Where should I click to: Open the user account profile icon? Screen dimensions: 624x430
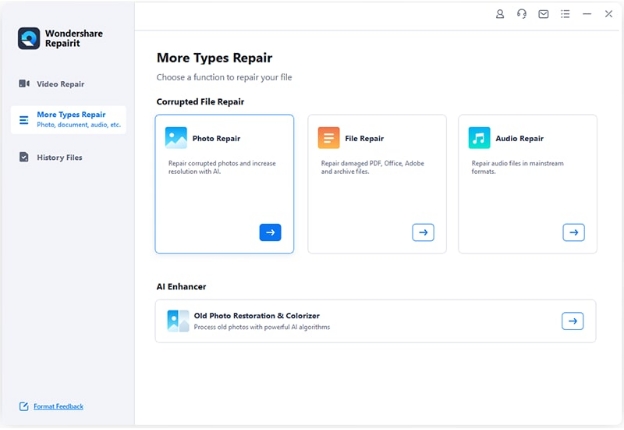(x=500, y=14)
